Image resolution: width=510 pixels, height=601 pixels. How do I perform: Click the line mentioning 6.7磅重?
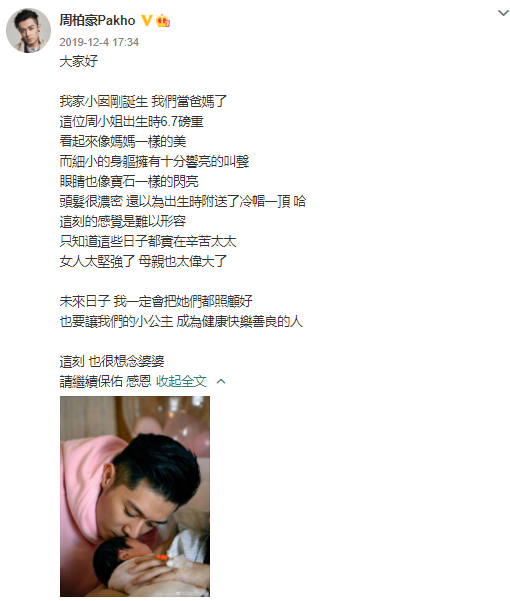[131, 122]
